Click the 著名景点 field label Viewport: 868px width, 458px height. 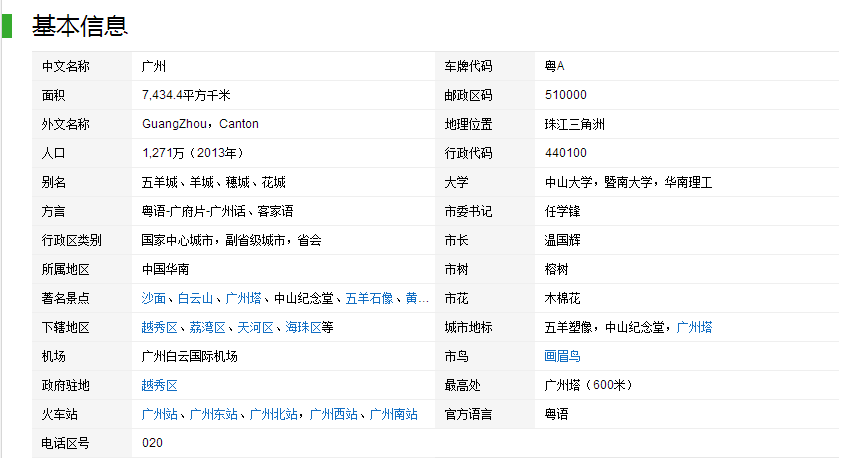click(x=65, y=299)
